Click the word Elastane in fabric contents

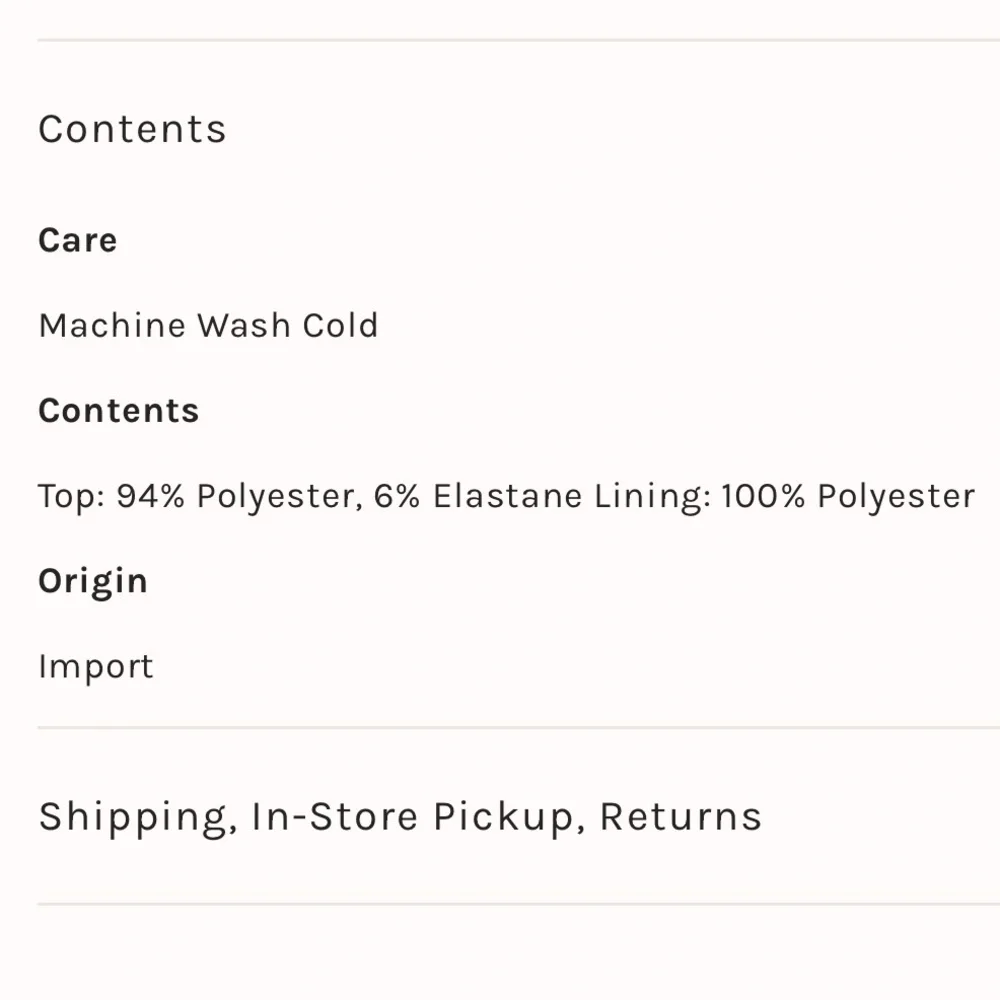coord(508,496)
